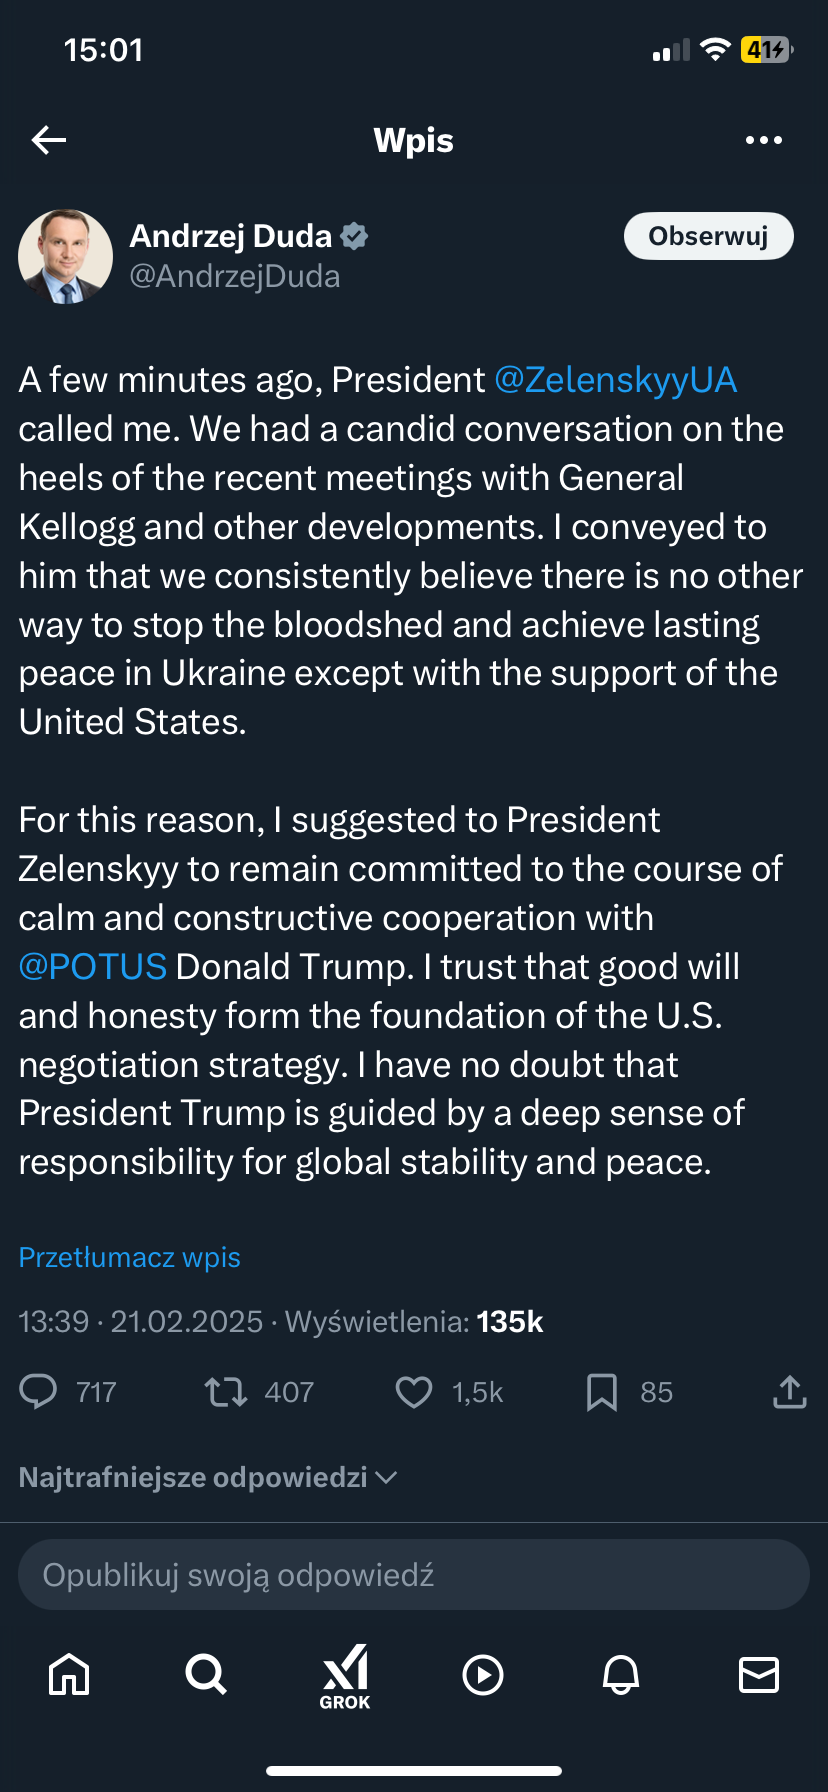The width and height of the screenshot is (828, 1792).
Task: Open direct messages envelope tab
Action: [x=759, y=1674]
